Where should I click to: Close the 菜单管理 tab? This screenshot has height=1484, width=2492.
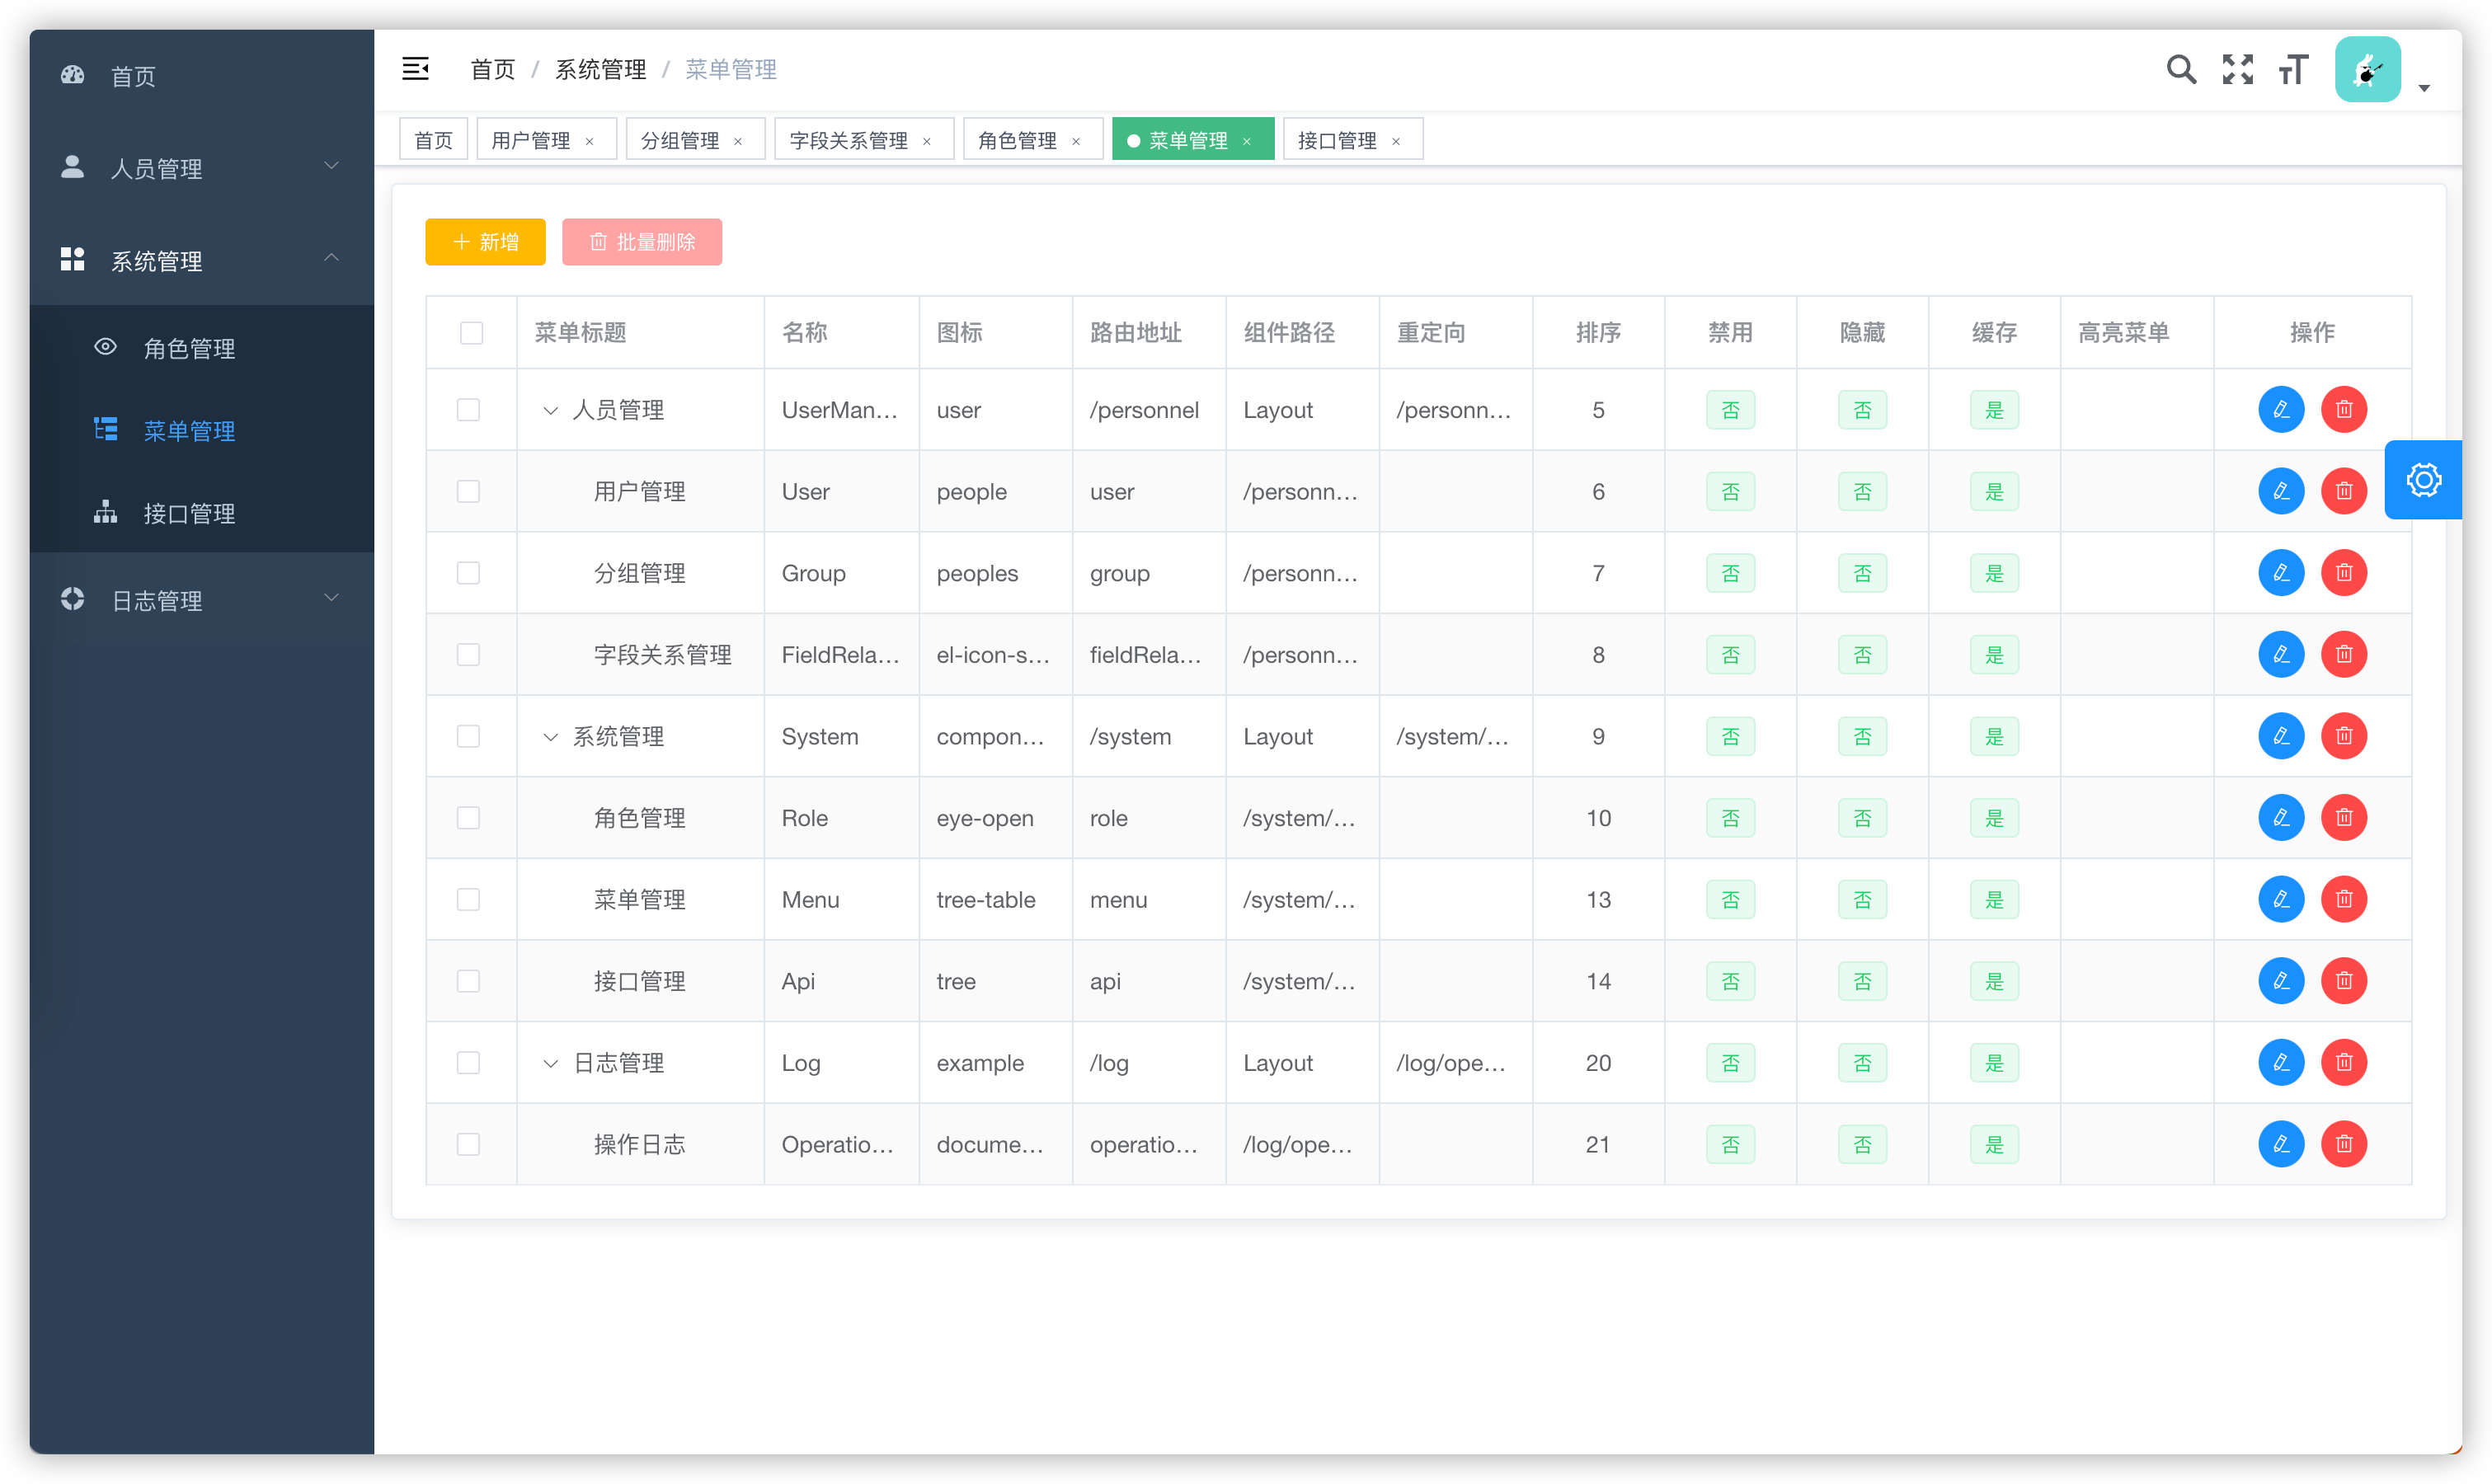tap(1246, 141)
